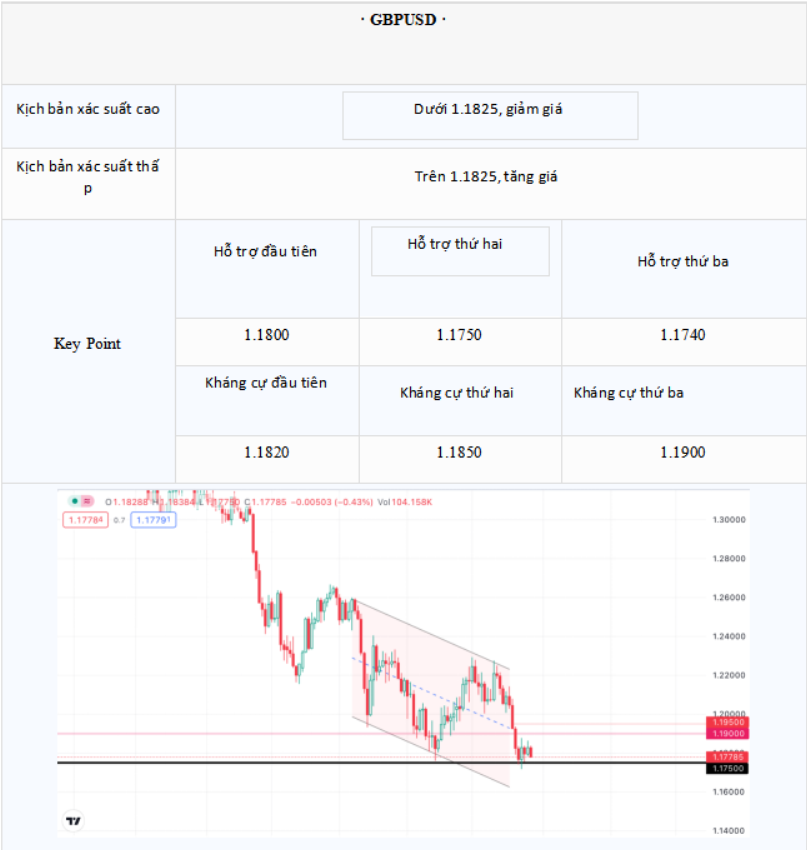Select the 1.19000 pink price label
The height and width of the screenshot is (850, 807).
click(727, 733)
